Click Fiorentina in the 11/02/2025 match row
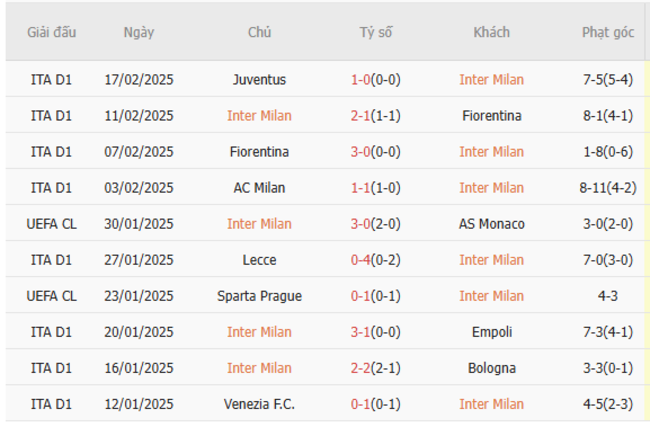This screenshot has width=650, height=427. tap(491, 116)
